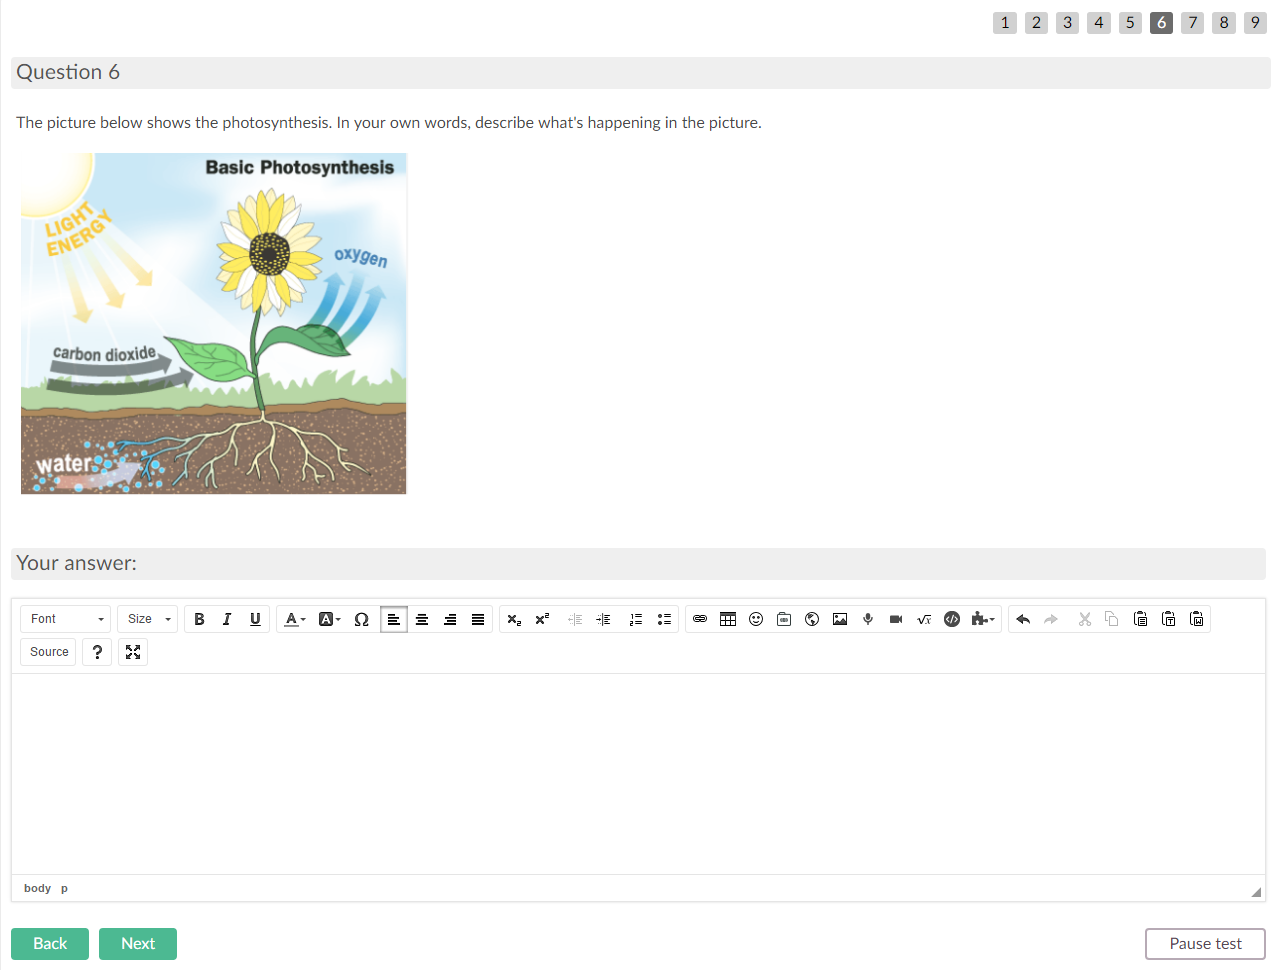Insert a table into the answer

click(728, 619)
